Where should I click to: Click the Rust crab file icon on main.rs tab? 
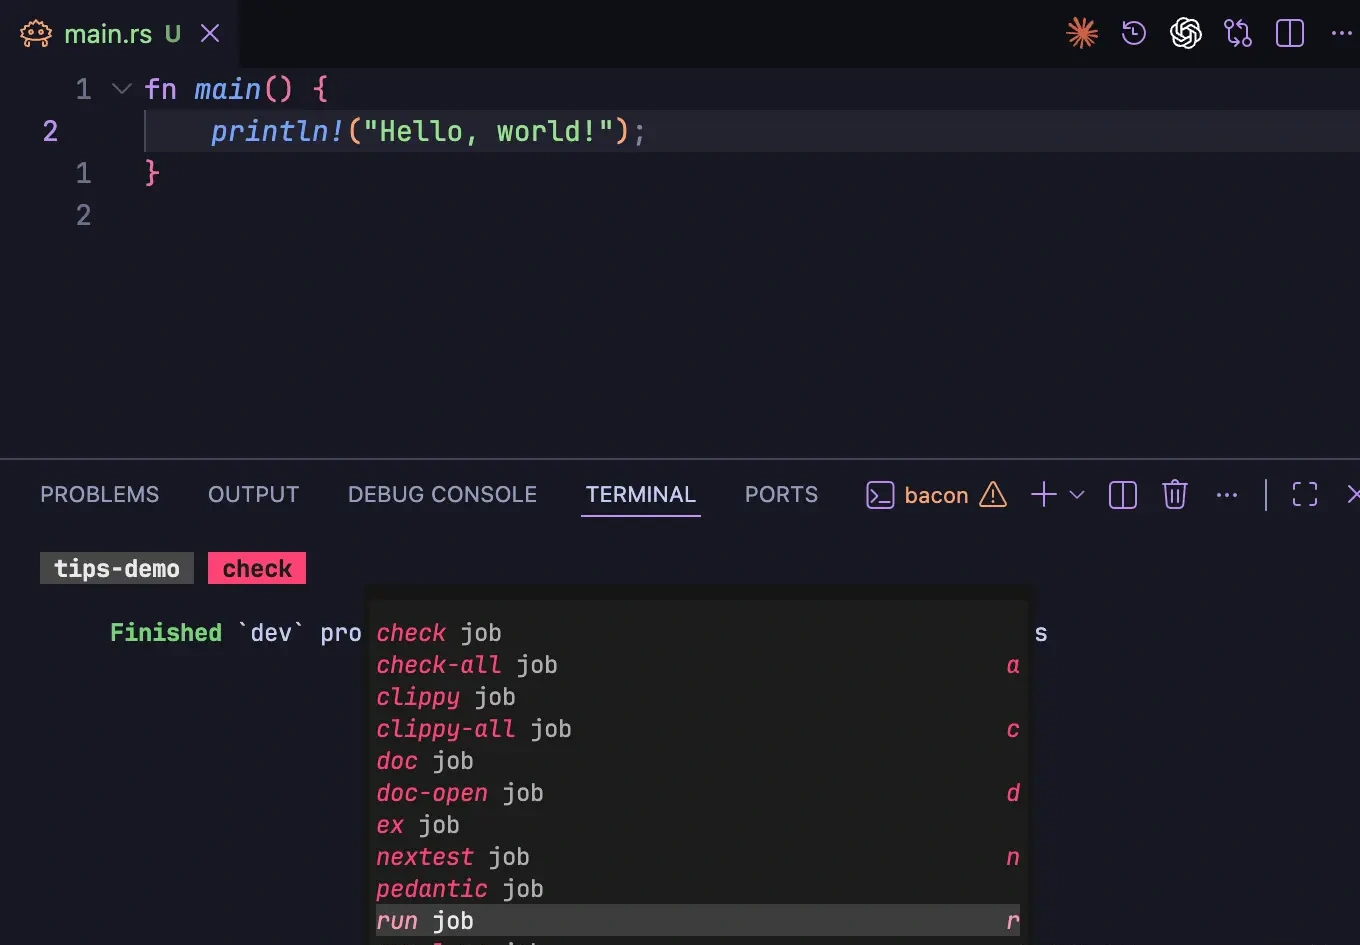[36, 34]
